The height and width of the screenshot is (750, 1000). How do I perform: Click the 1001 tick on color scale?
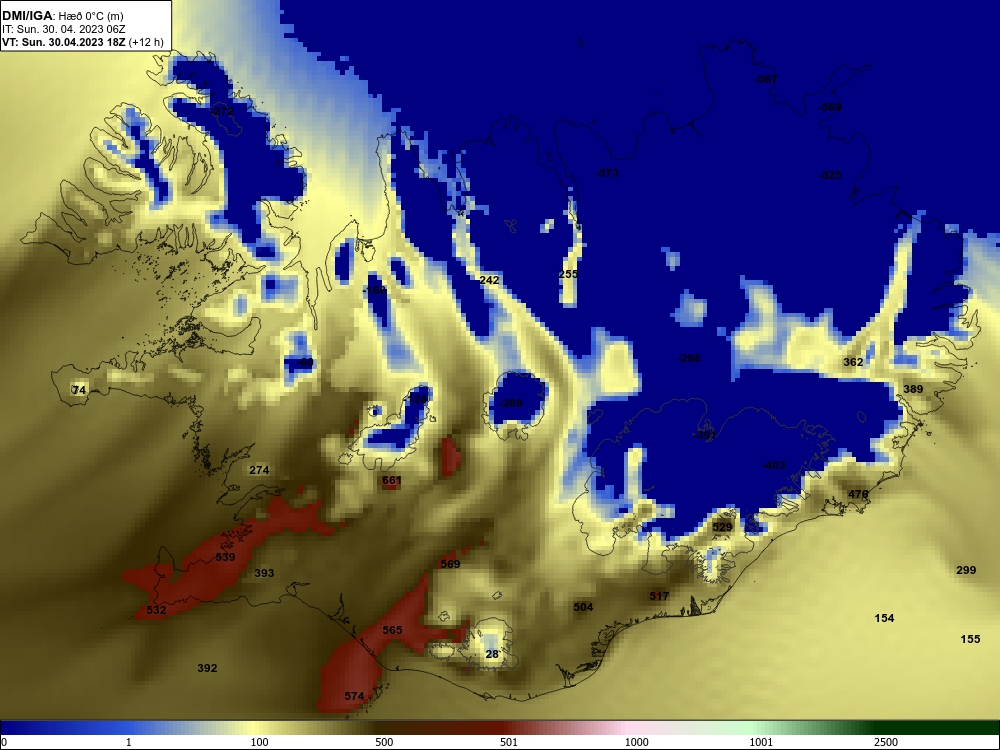[x=761, y=742]
